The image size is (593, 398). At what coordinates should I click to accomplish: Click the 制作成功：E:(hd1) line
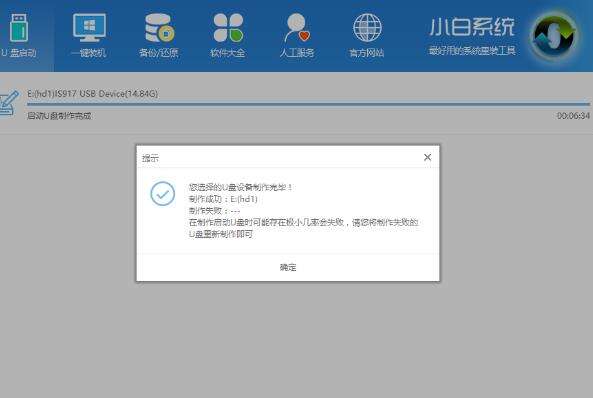(223, 199)
